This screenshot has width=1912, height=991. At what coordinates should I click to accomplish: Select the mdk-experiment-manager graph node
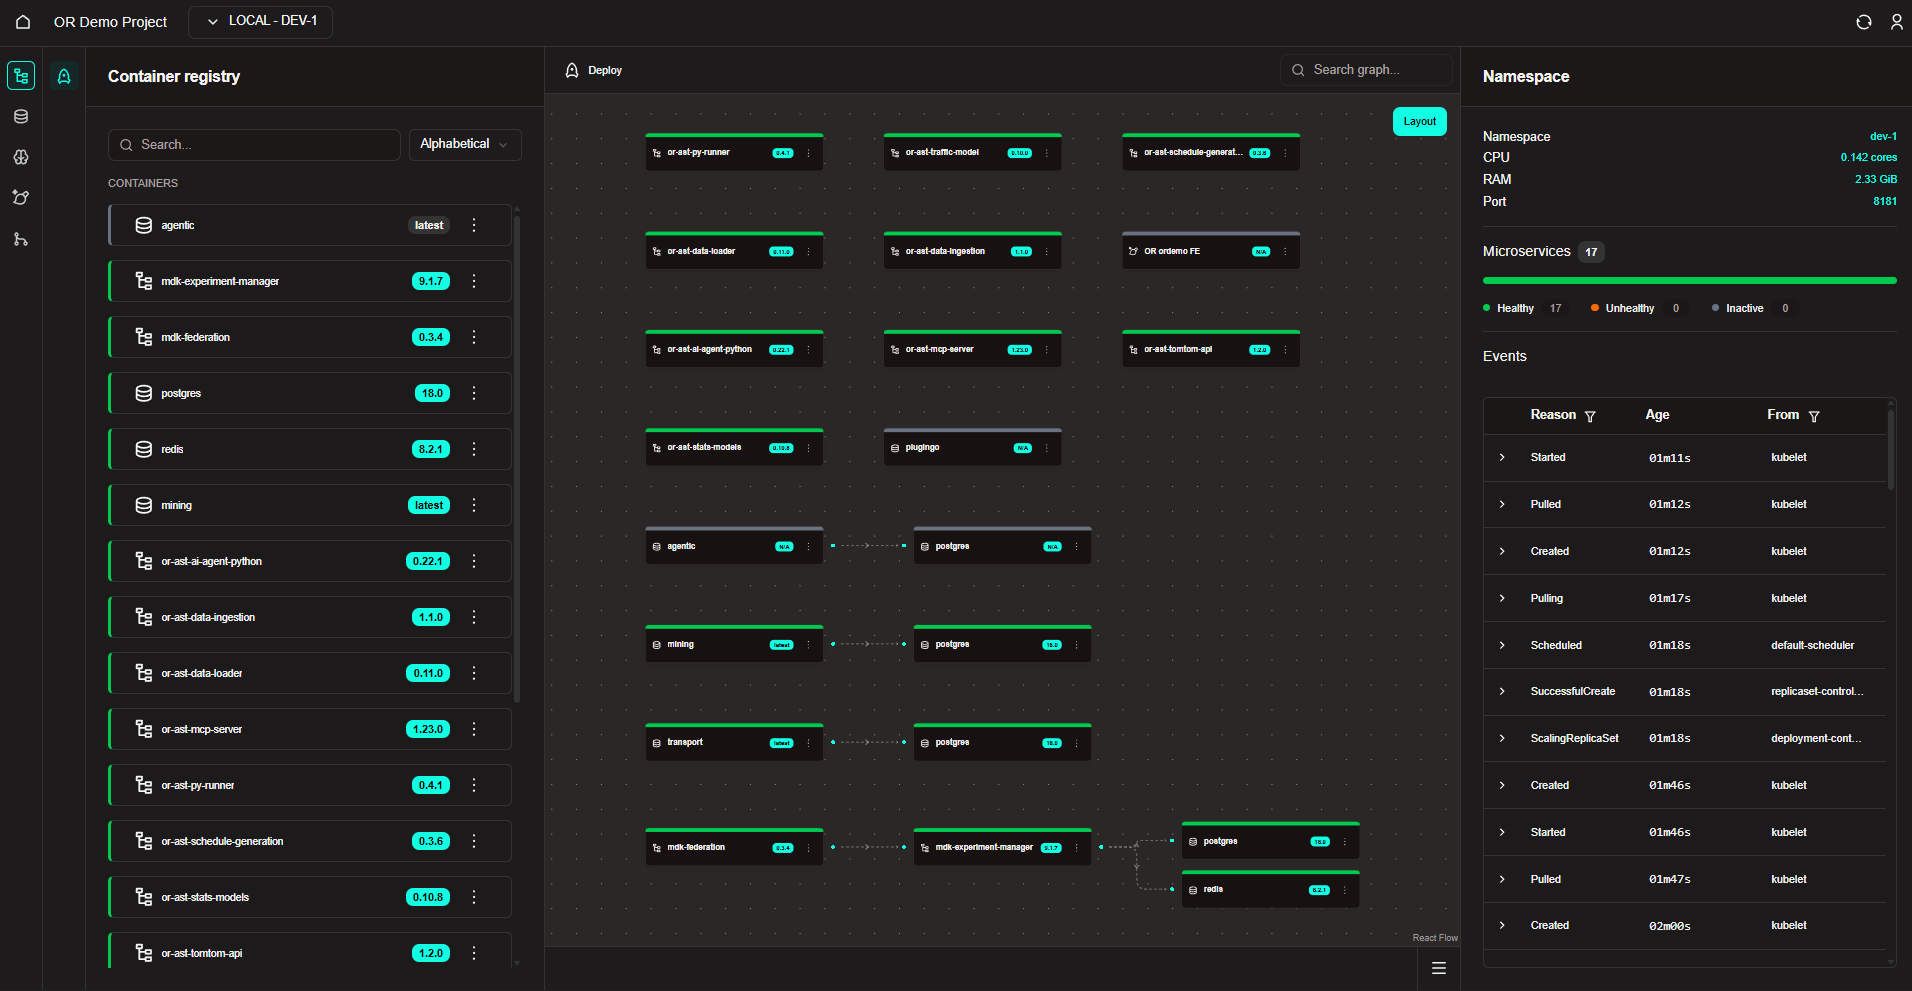(1002, 847)
